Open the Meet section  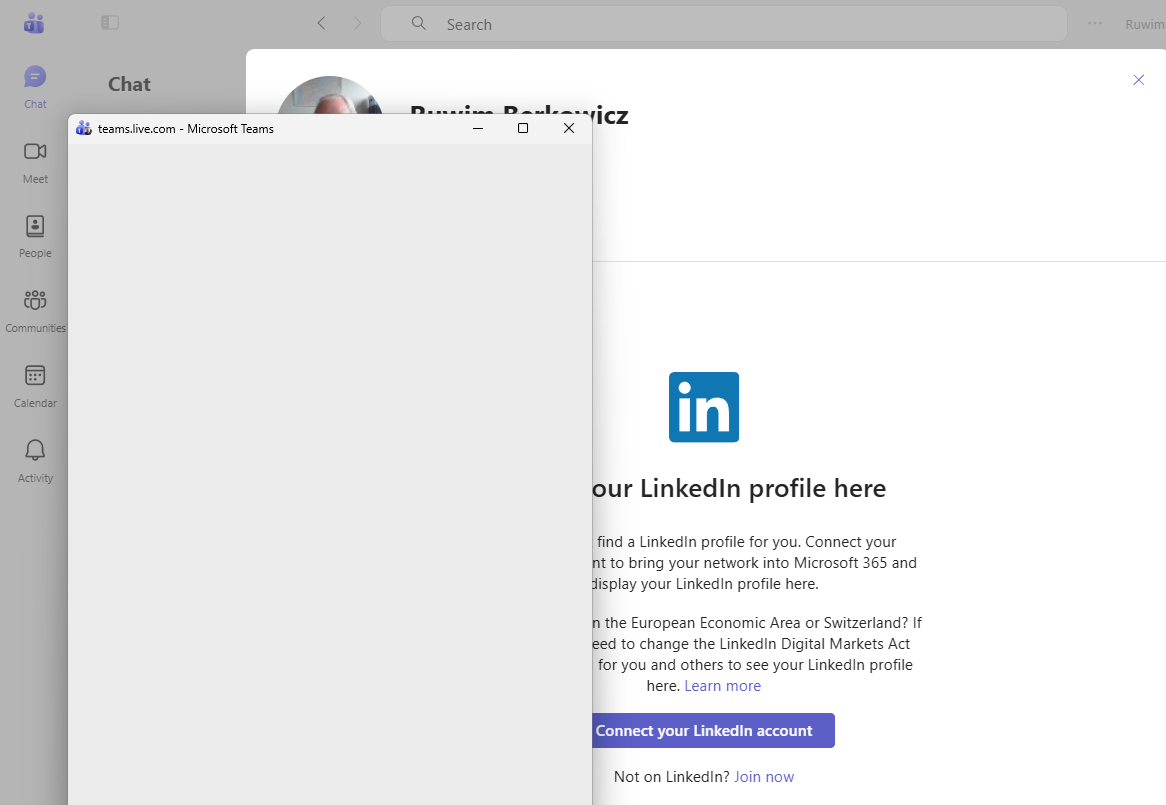click(35, 163)
